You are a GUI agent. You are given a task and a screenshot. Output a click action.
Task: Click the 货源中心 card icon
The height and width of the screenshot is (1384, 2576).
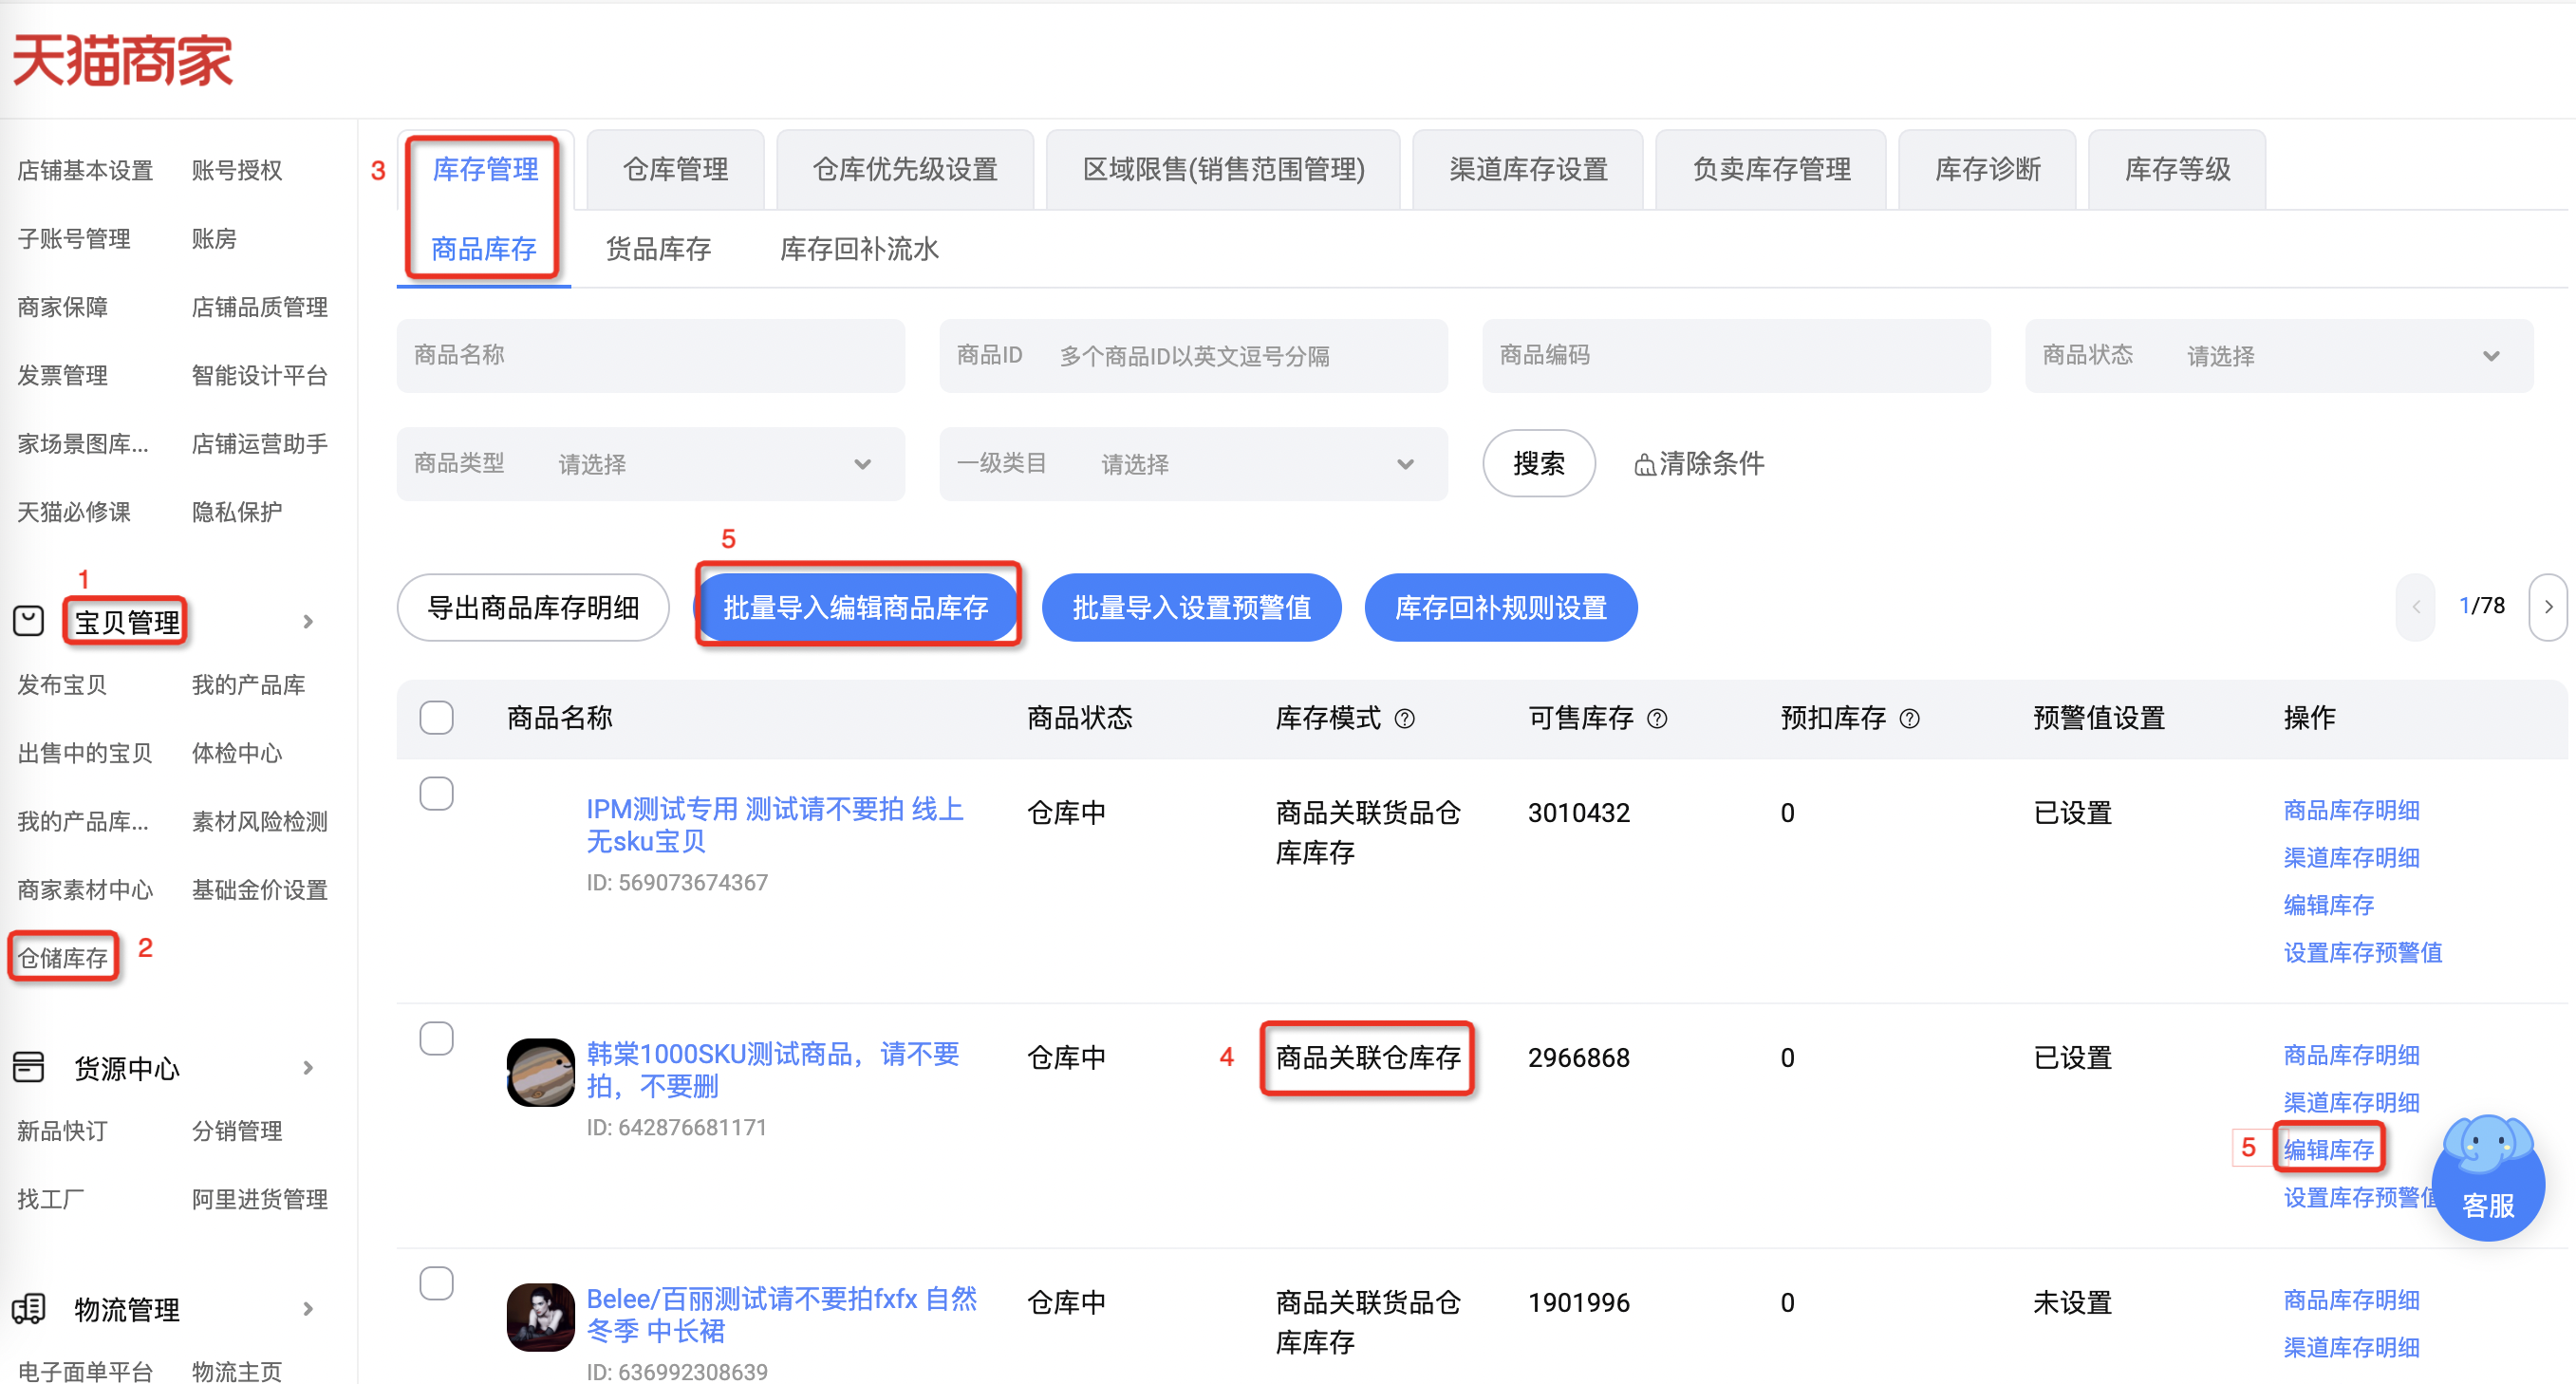click(28, 1067)
